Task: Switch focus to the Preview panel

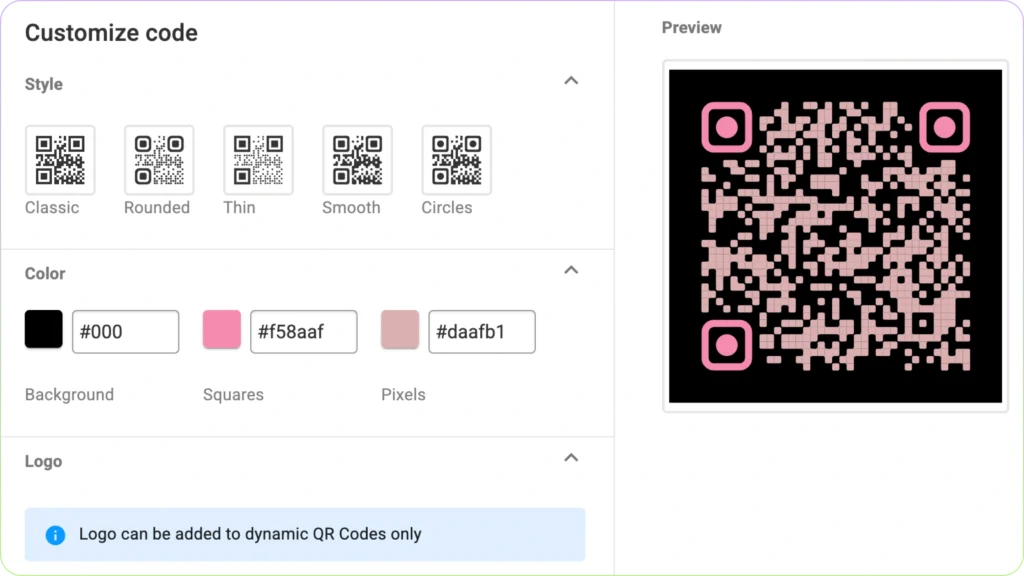Action: click(x=691, y=27)
